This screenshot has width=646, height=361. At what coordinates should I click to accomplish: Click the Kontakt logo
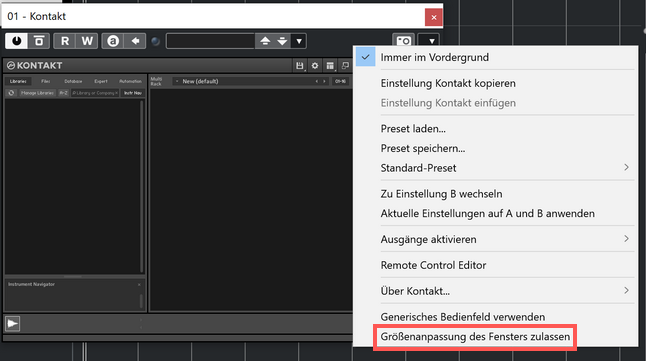point(35,65)
